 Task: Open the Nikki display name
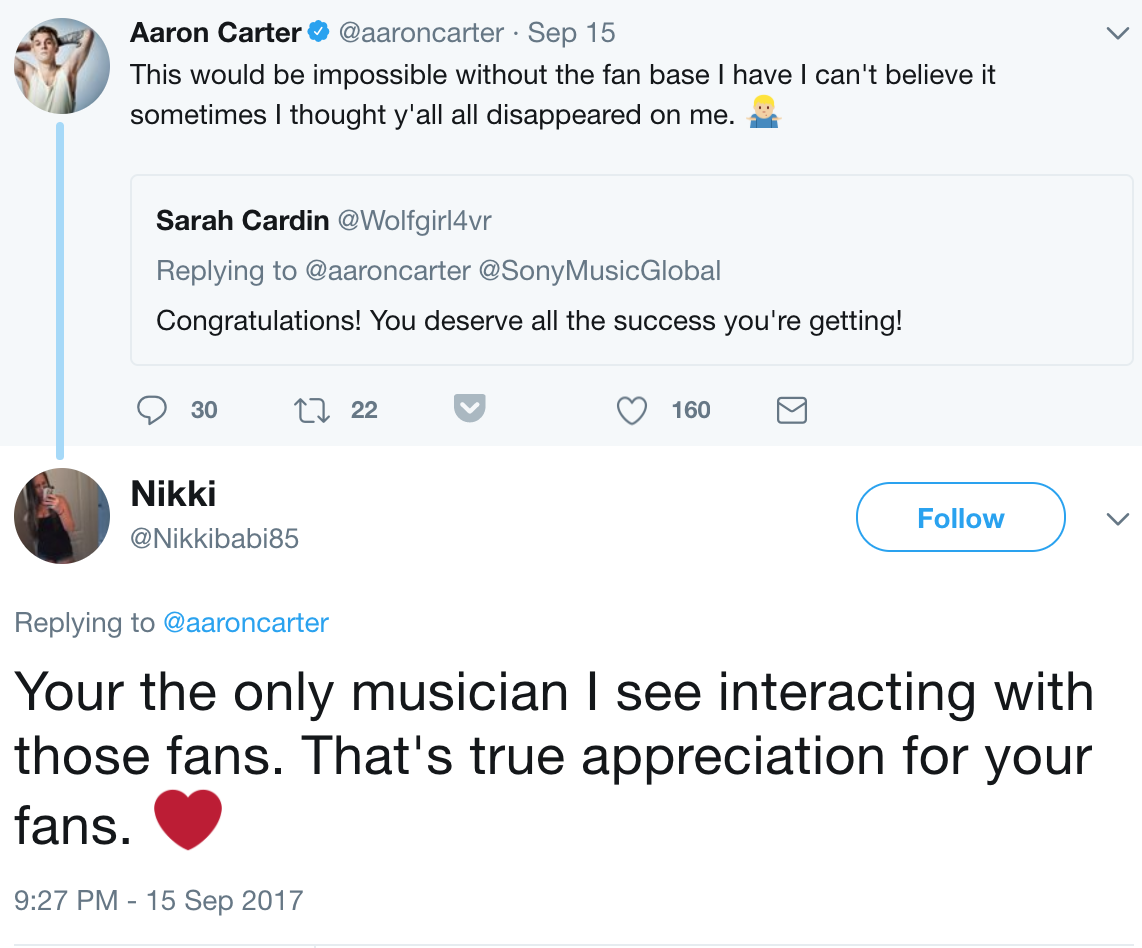(x=173, y=493)
